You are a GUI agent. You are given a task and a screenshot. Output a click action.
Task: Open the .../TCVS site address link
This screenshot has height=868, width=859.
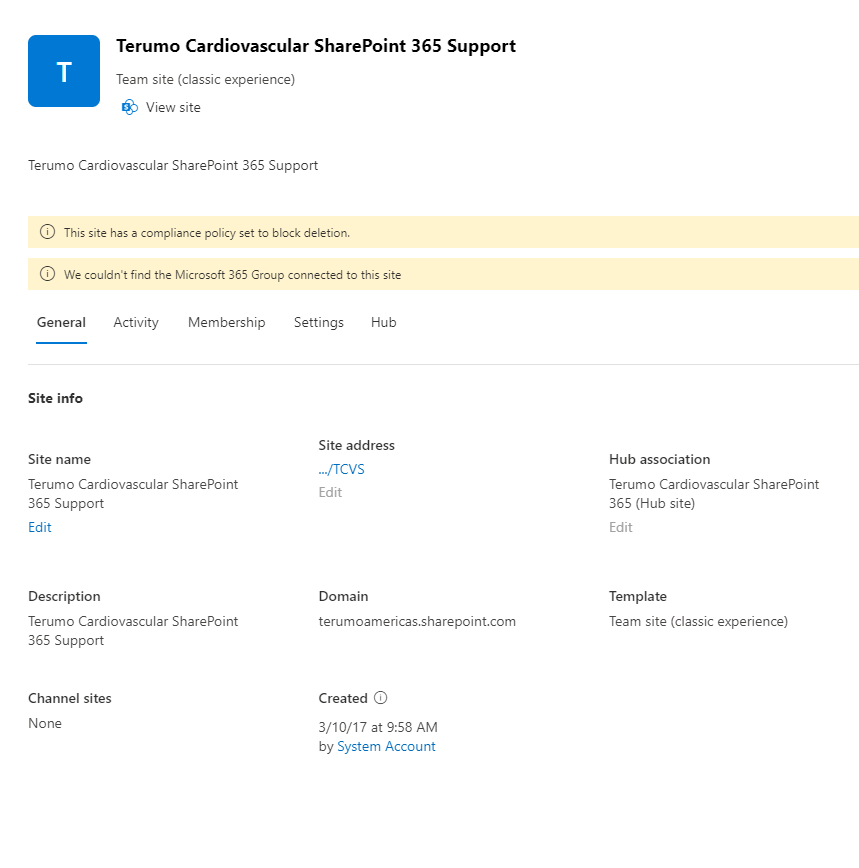click(x=340, y=468)
